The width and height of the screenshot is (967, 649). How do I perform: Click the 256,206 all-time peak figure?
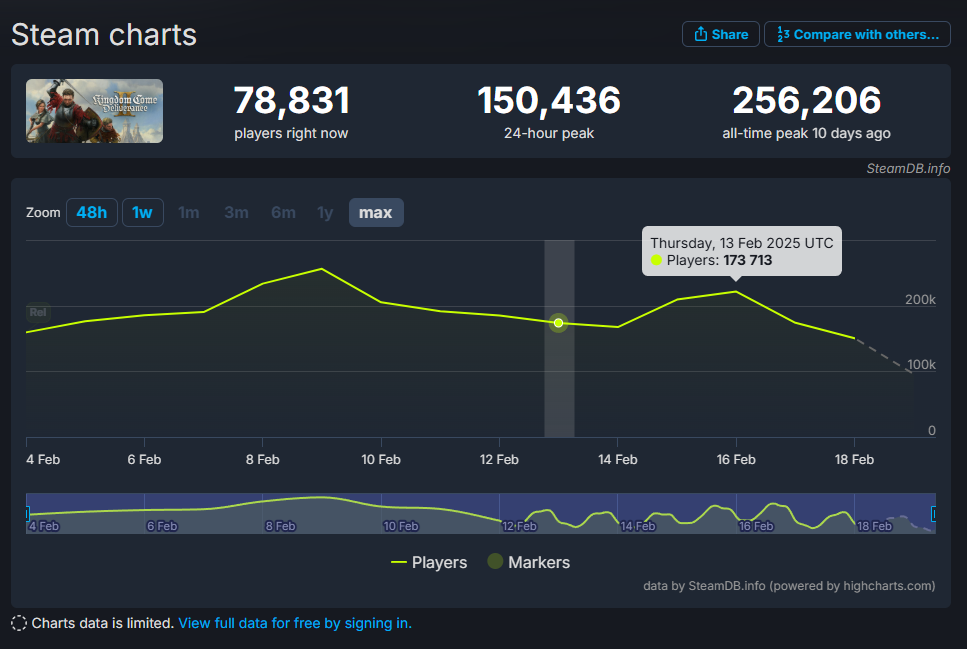[807, 100]
